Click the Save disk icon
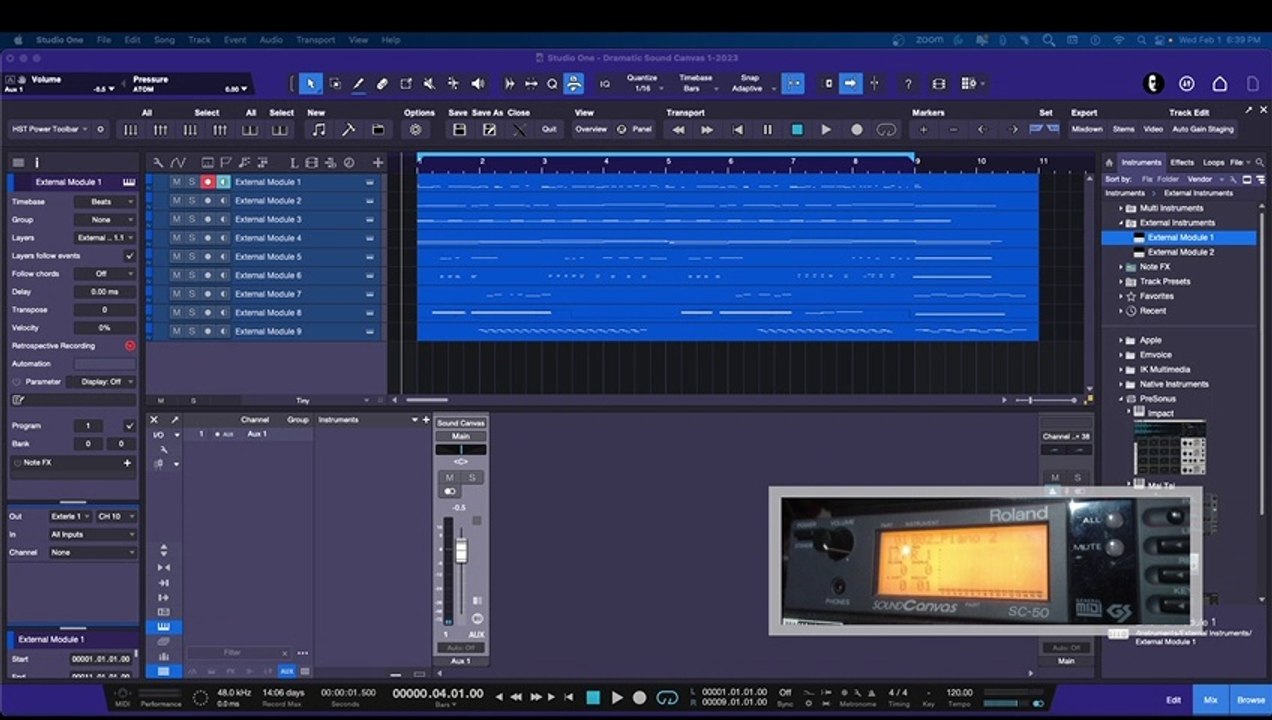 click(x=459, y=130)
